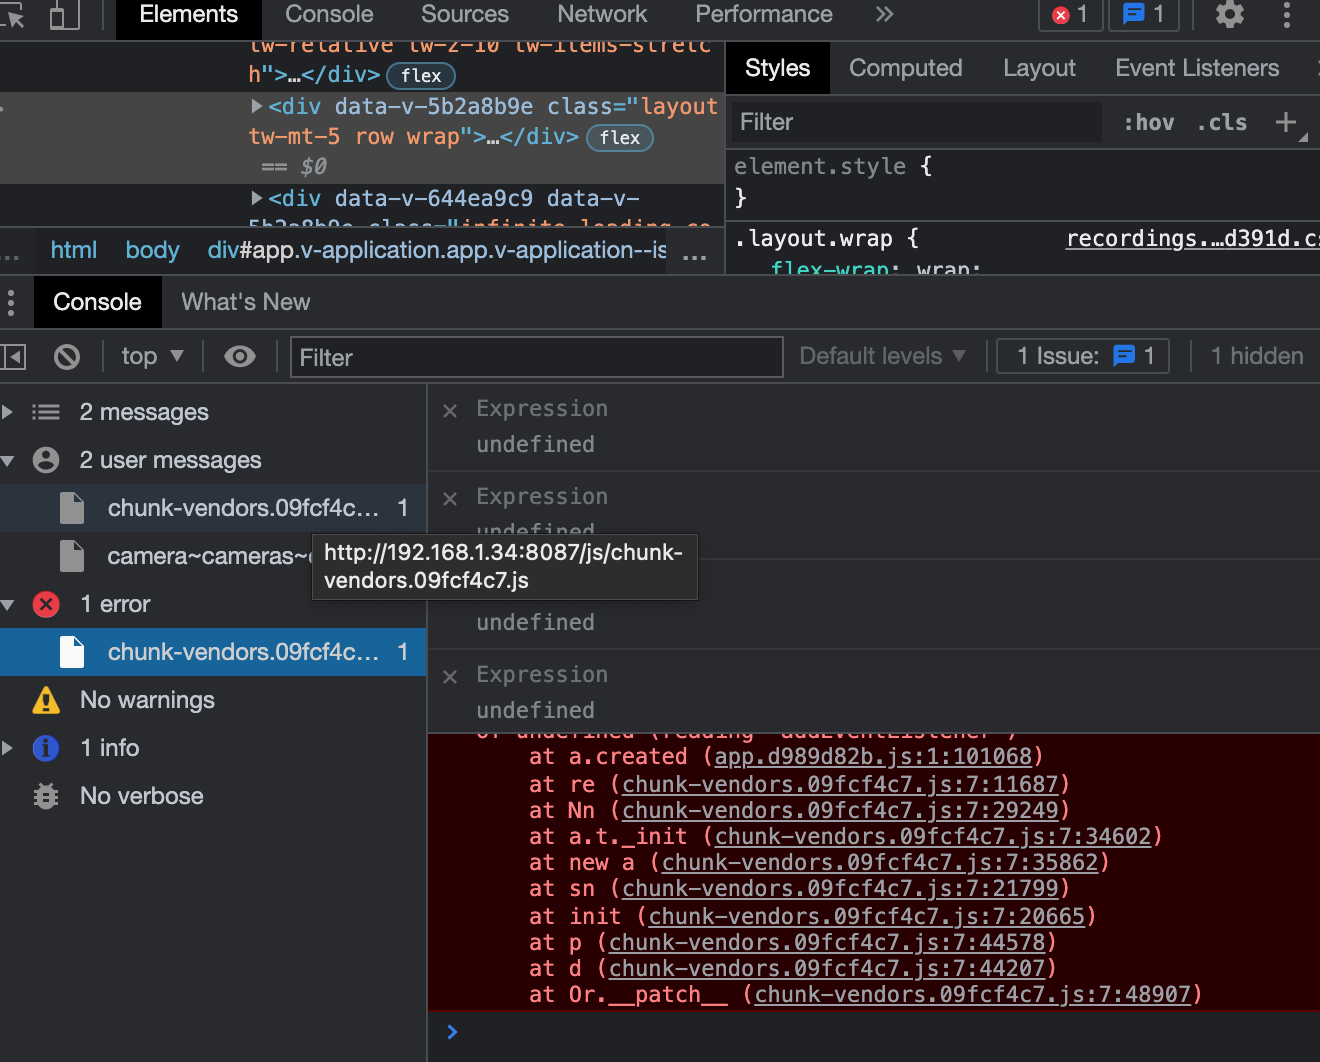Open the top JavaScript context dropdown

(x=152, y=357)
